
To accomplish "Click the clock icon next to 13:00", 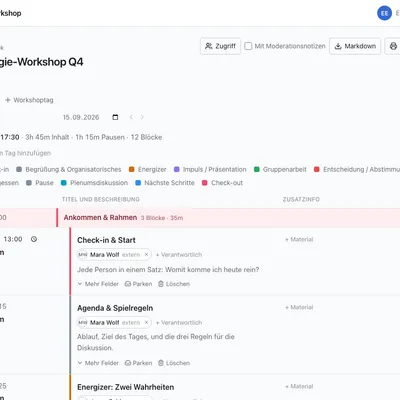I will [34, 239].
